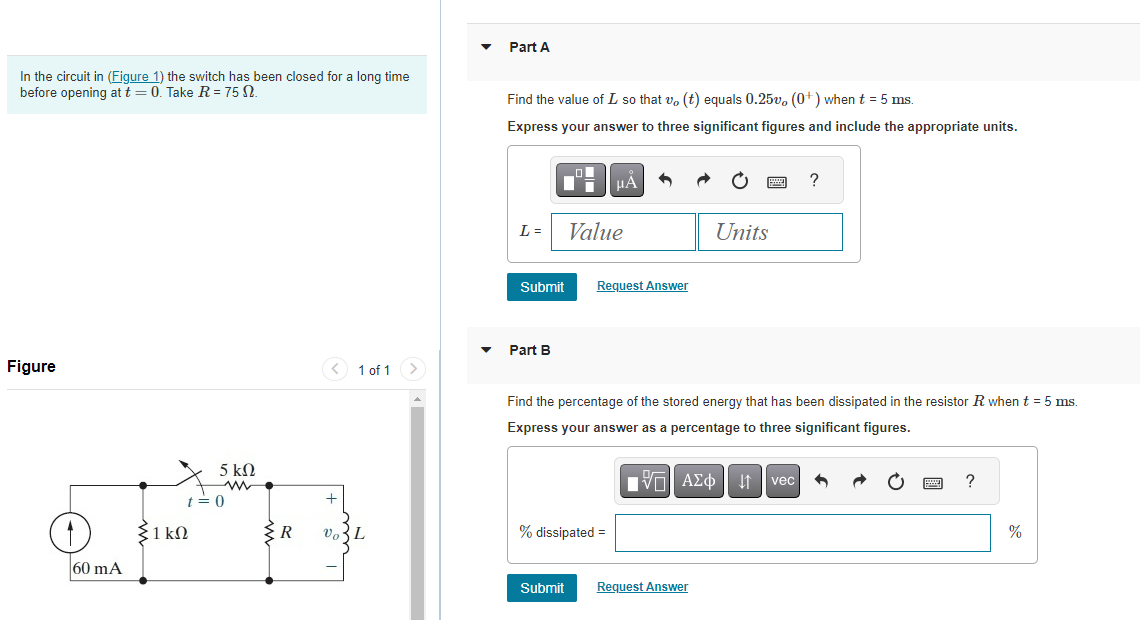Click the Value input field in Part A

point(622,231)
